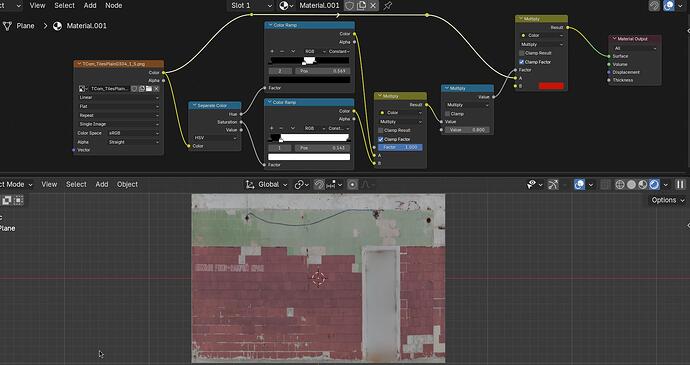Open material browse sphere dropdown in header
The image size is (690, 365).
pos(286,6)
